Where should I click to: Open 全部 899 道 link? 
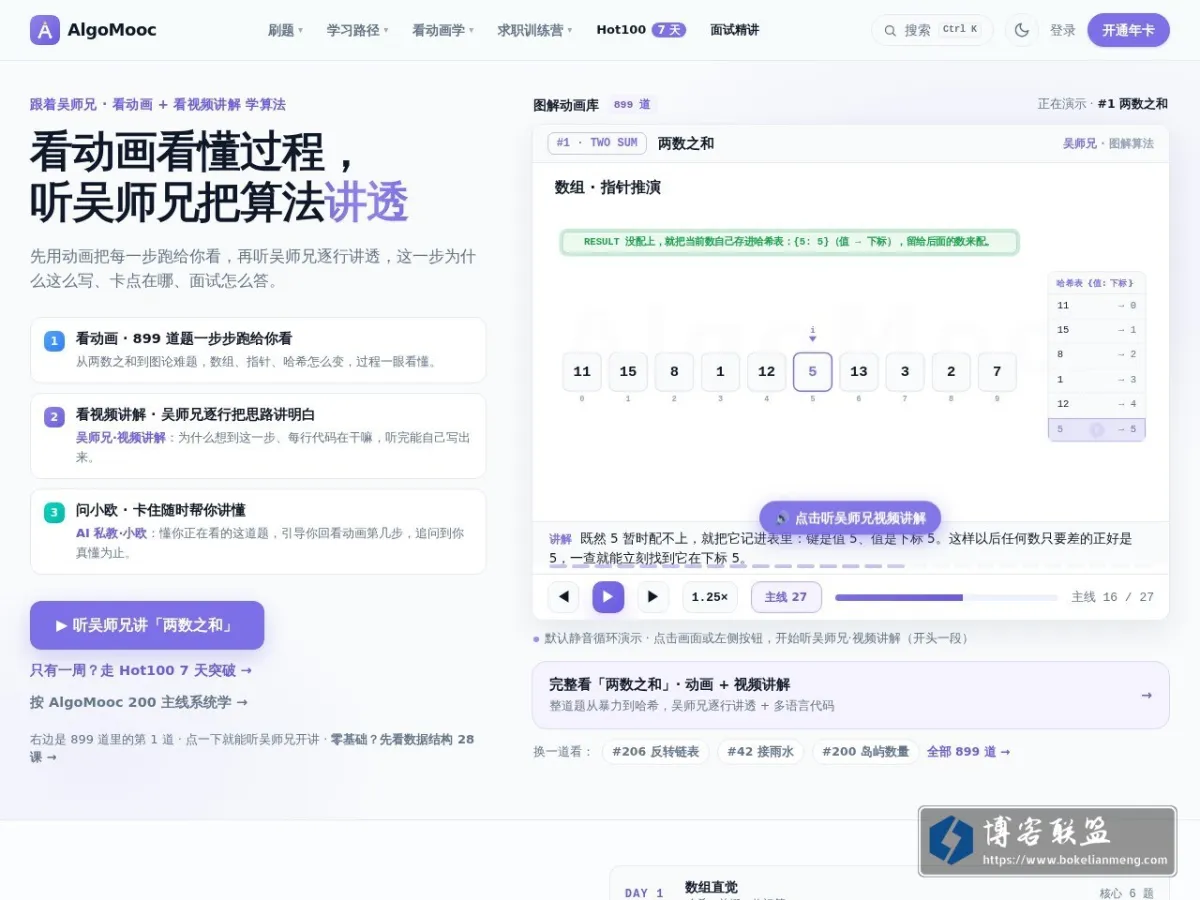968,752
